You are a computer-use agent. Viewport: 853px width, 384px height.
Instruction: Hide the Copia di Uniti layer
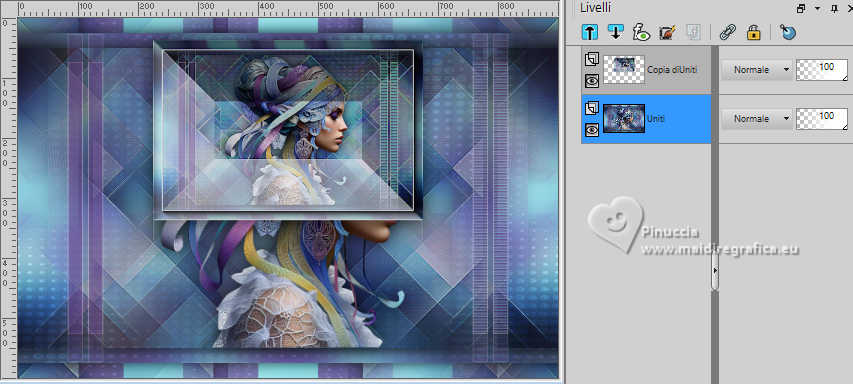coord(592,81)
